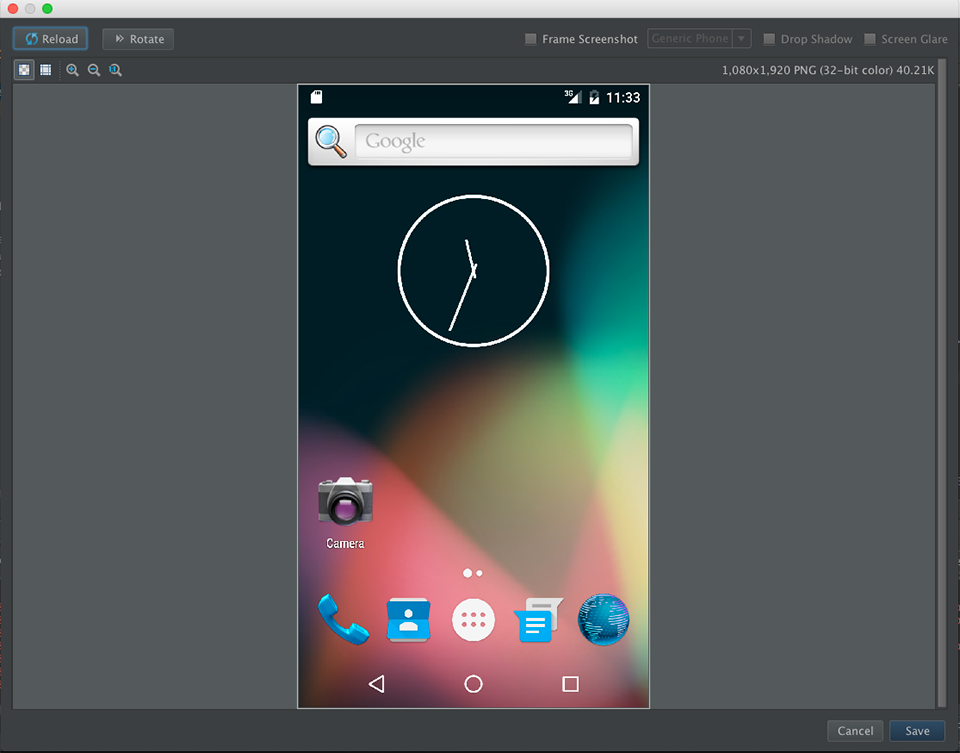Click the vertical scrollbar of the preview

click(x=942, y=383)
